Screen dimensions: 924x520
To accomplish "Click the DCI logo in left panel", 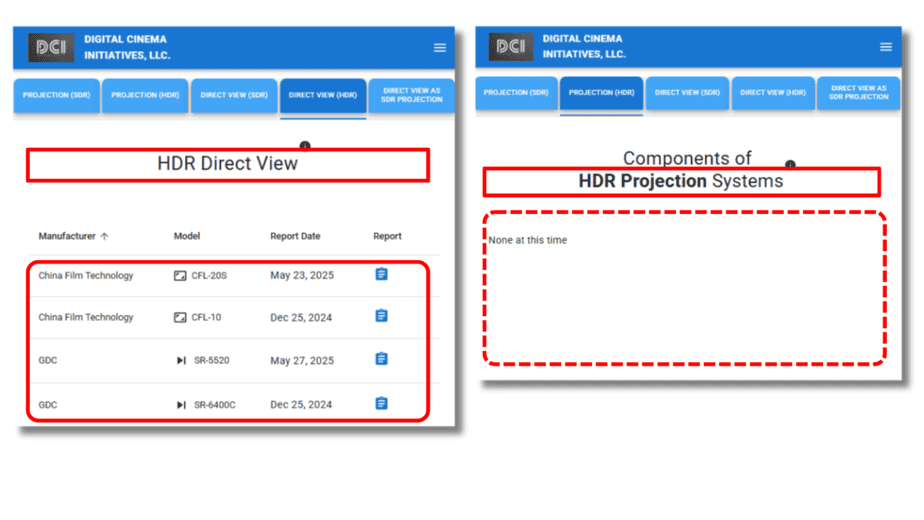I will click(50, 47).
